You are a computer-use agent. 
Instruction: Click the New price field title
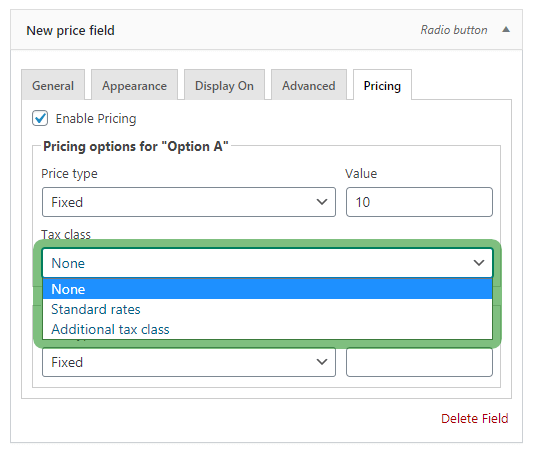point(70,30)
